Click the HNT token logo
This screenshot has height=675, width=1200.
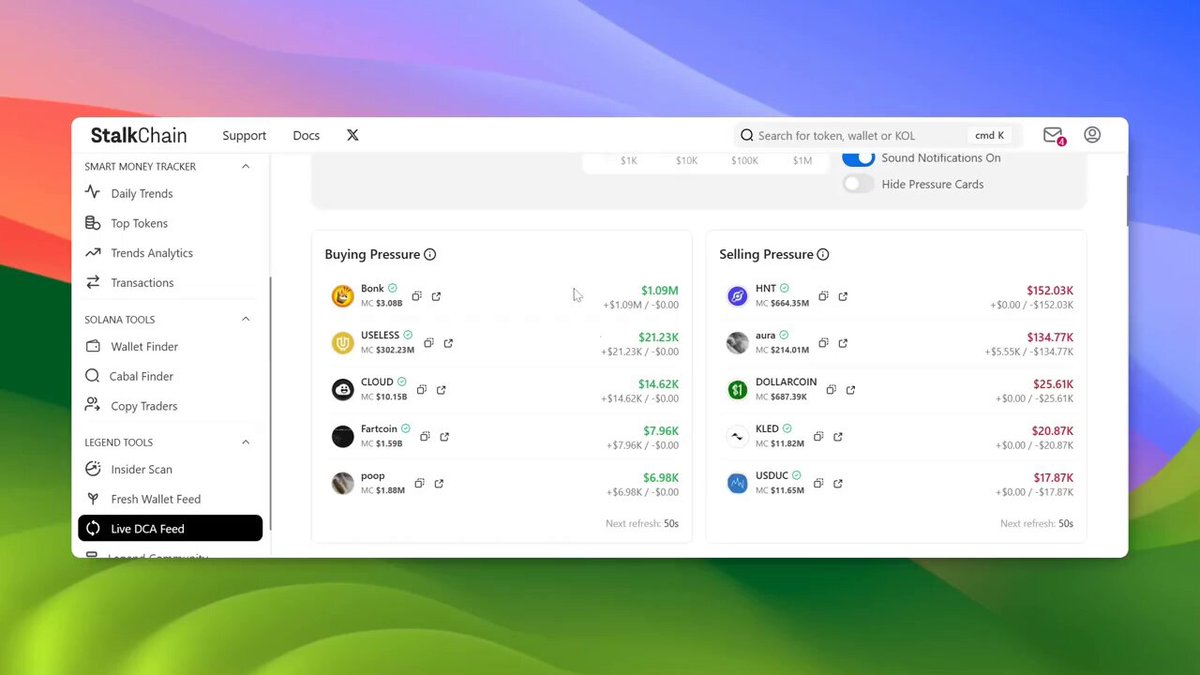(737, 296)
